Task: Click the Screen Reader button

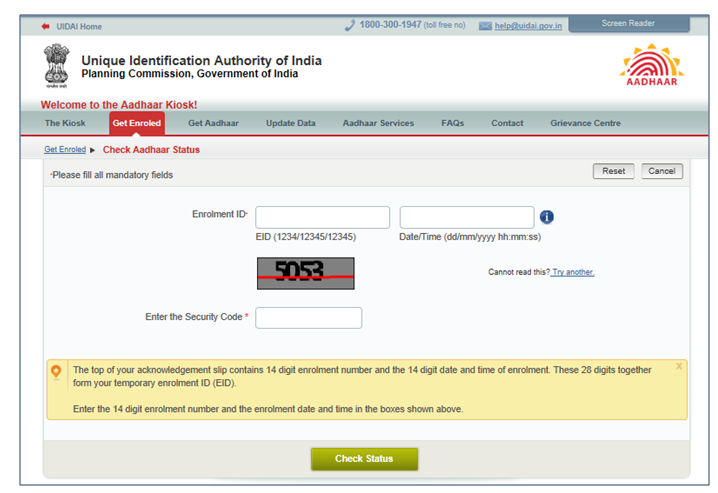Action: (629, 23)
